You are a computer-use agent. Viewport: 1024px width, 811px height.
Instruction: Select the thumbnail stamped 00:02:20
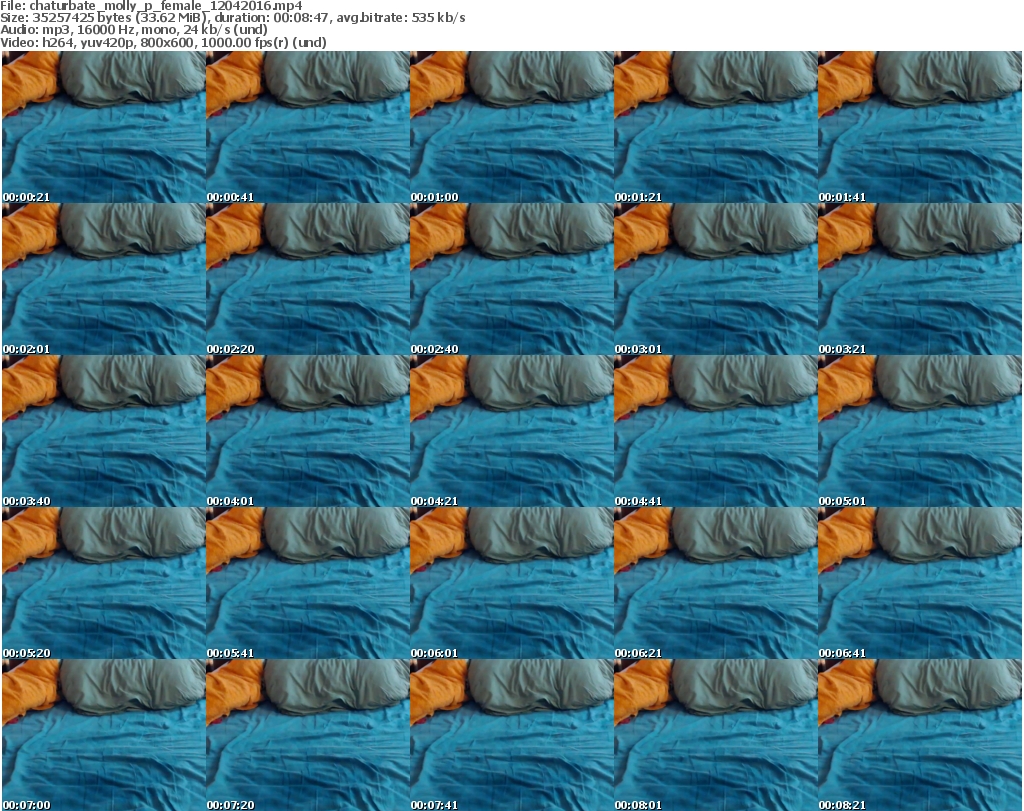click(308, 279)
